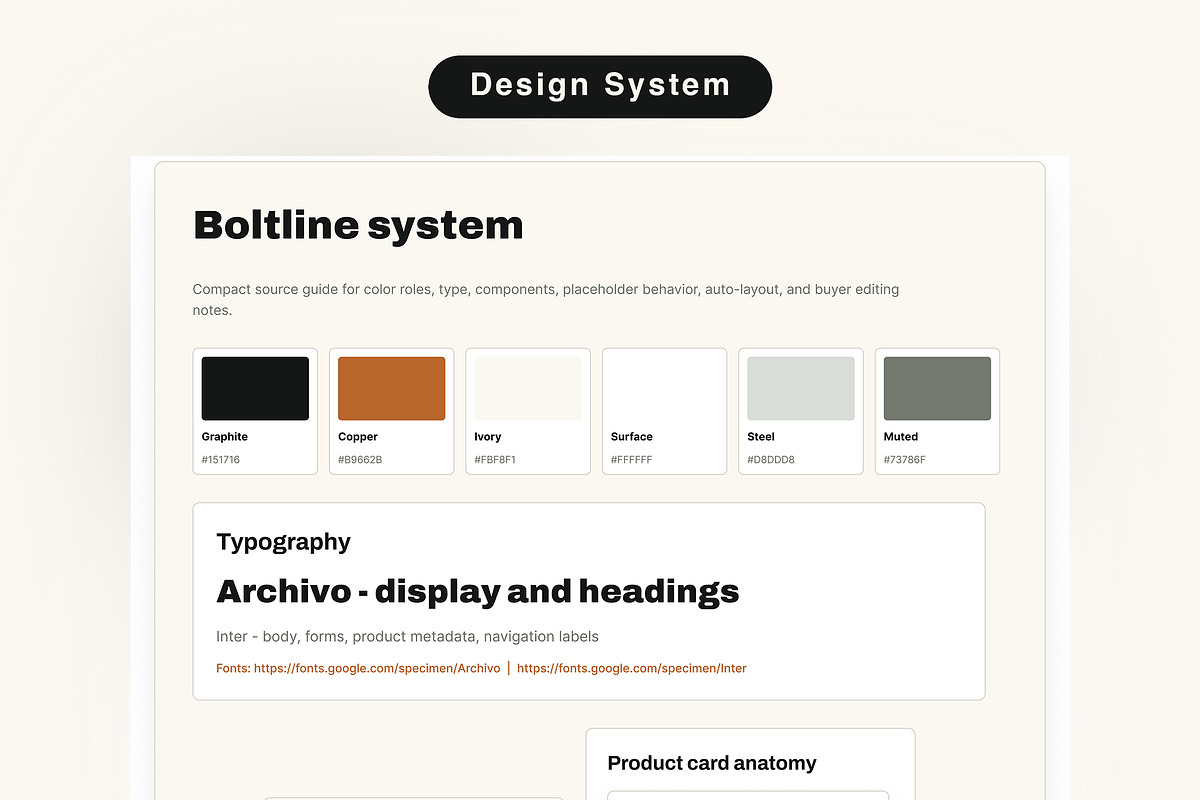
Task: Select the Copper color swatch
Action: [391, 388]
